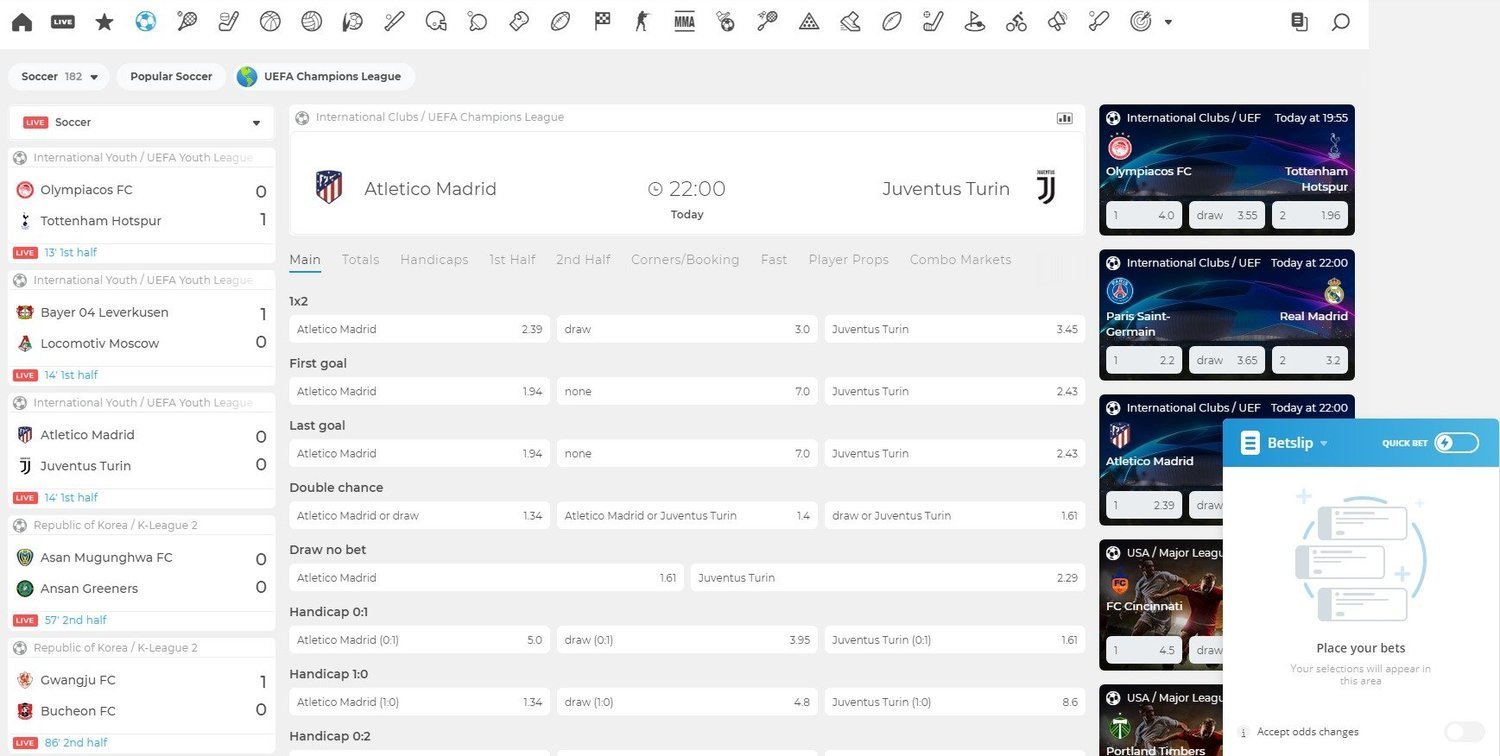Screen dimensions: 1500x756
Task: Bet Atletico Madrid or draw 1.34
Action: coord(419,516)
